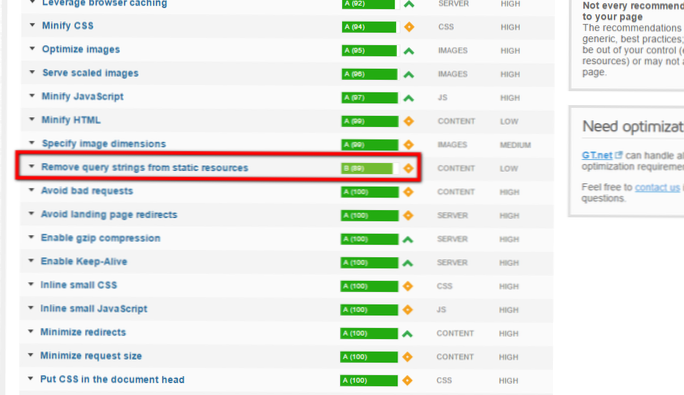Expand the Minify JavaScript row arrow

pos(32,96)
